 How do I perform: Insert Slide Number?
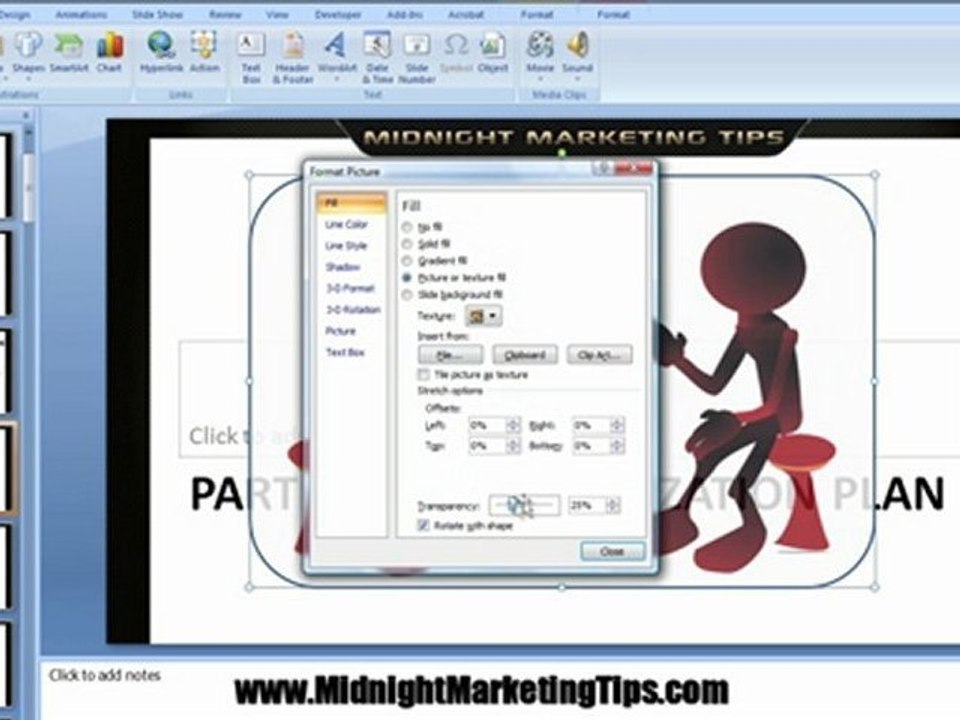coord(417,58)
